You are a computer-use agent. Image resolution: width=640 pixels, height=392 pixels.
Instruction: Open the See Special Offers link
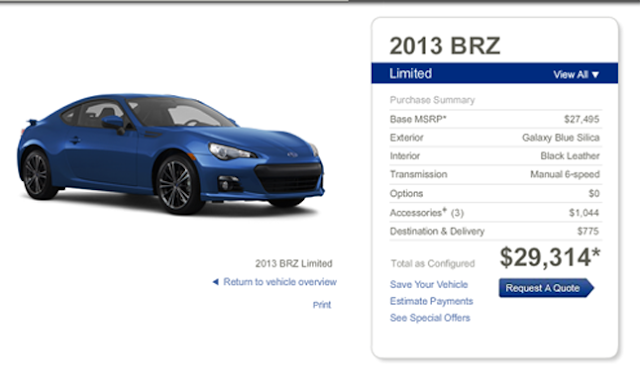point(430,318)
